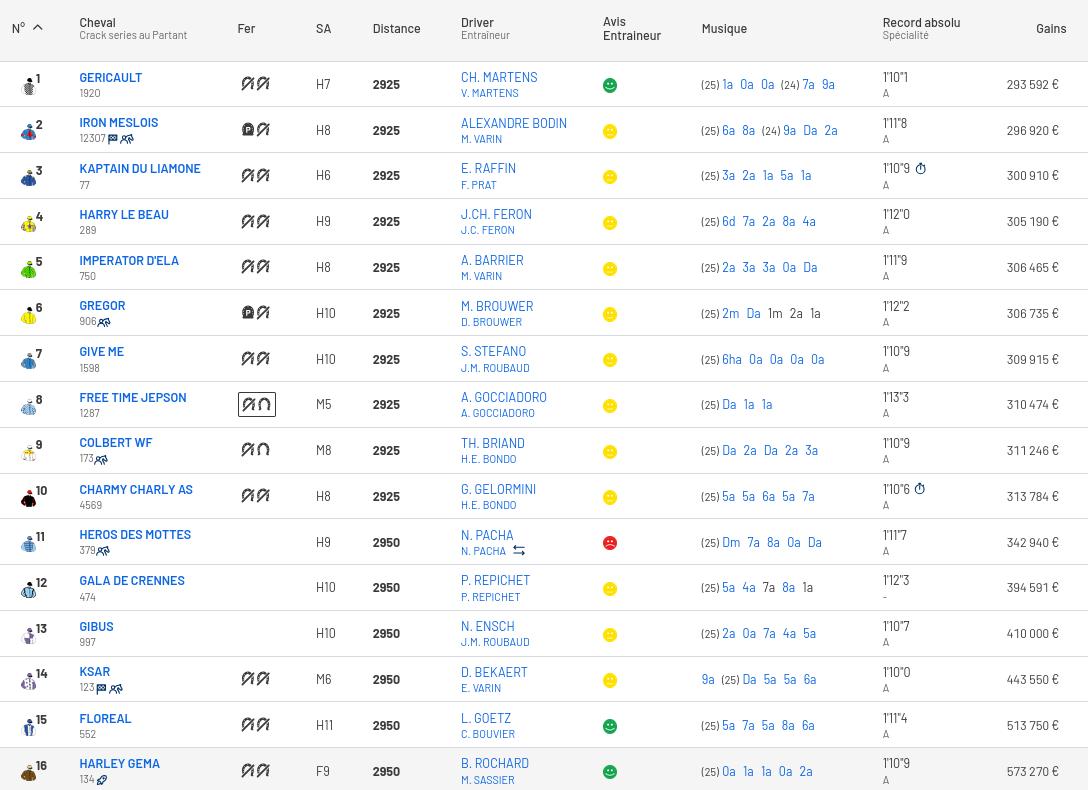Click the swap arrows icon next to N. Pacha
The width and height of the screenshot is (1088, 790).
[x=519, y=551]
